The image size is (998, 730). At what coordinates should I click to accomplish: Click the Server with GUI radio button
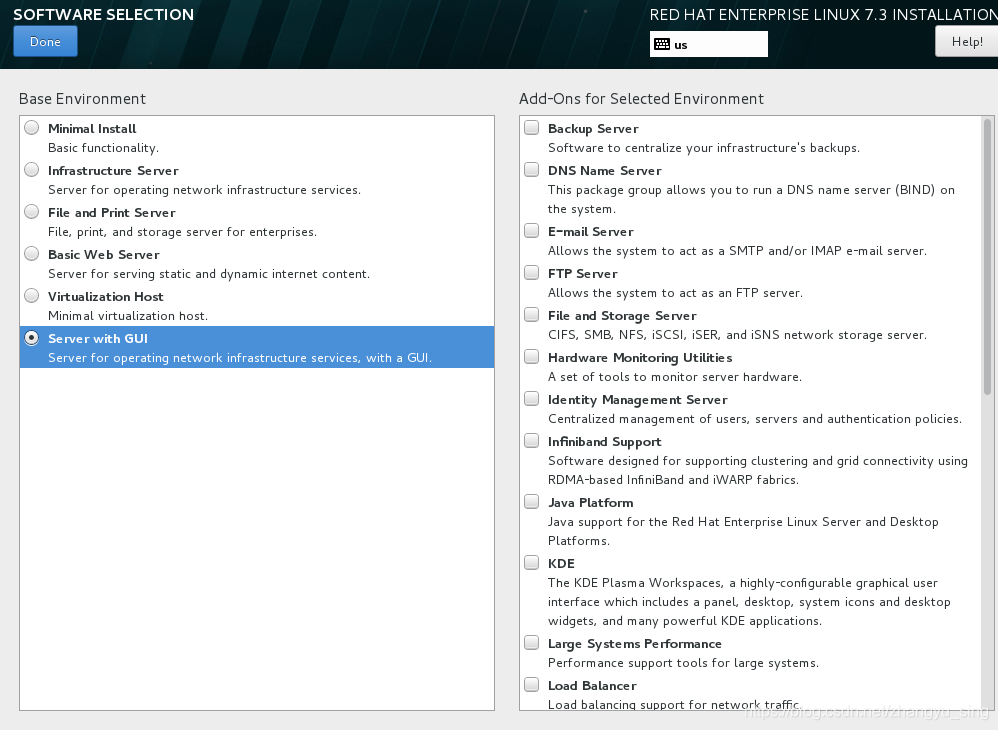[x=31, y=338]
